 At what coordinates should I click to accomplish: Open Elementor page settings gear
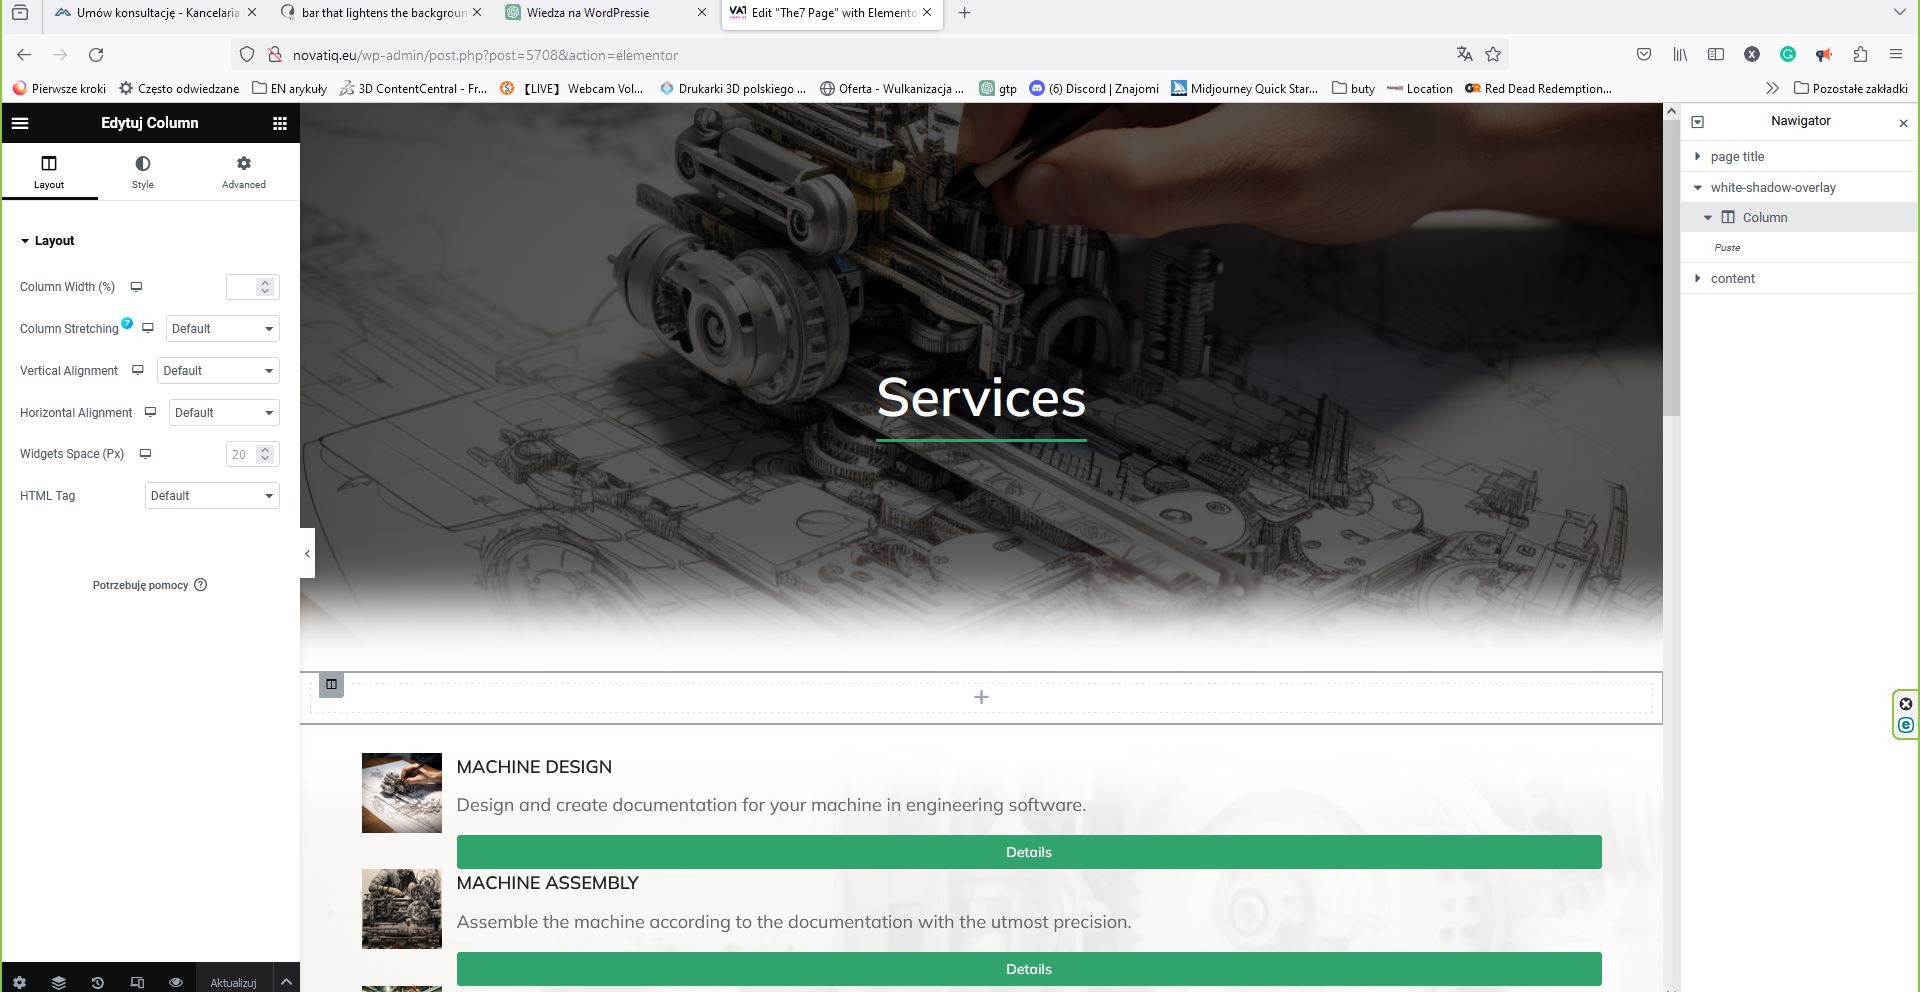pos(20,982)
